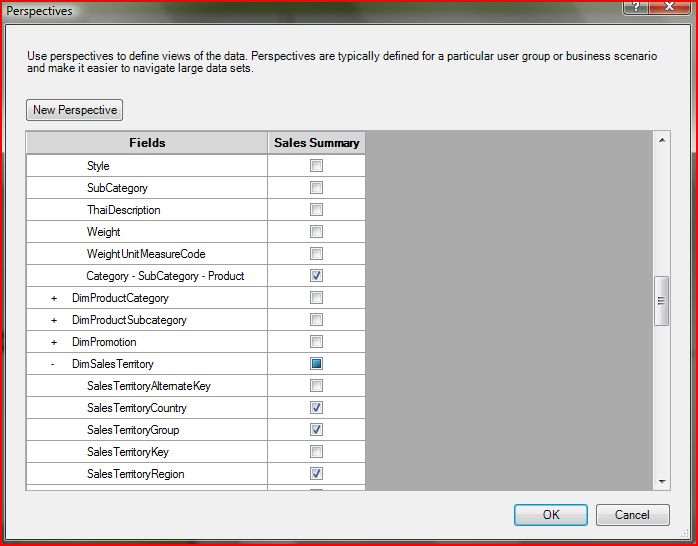Click the scrollbar down arrow
This screenshot has width=698, height=546.
[x=662, y=481]
